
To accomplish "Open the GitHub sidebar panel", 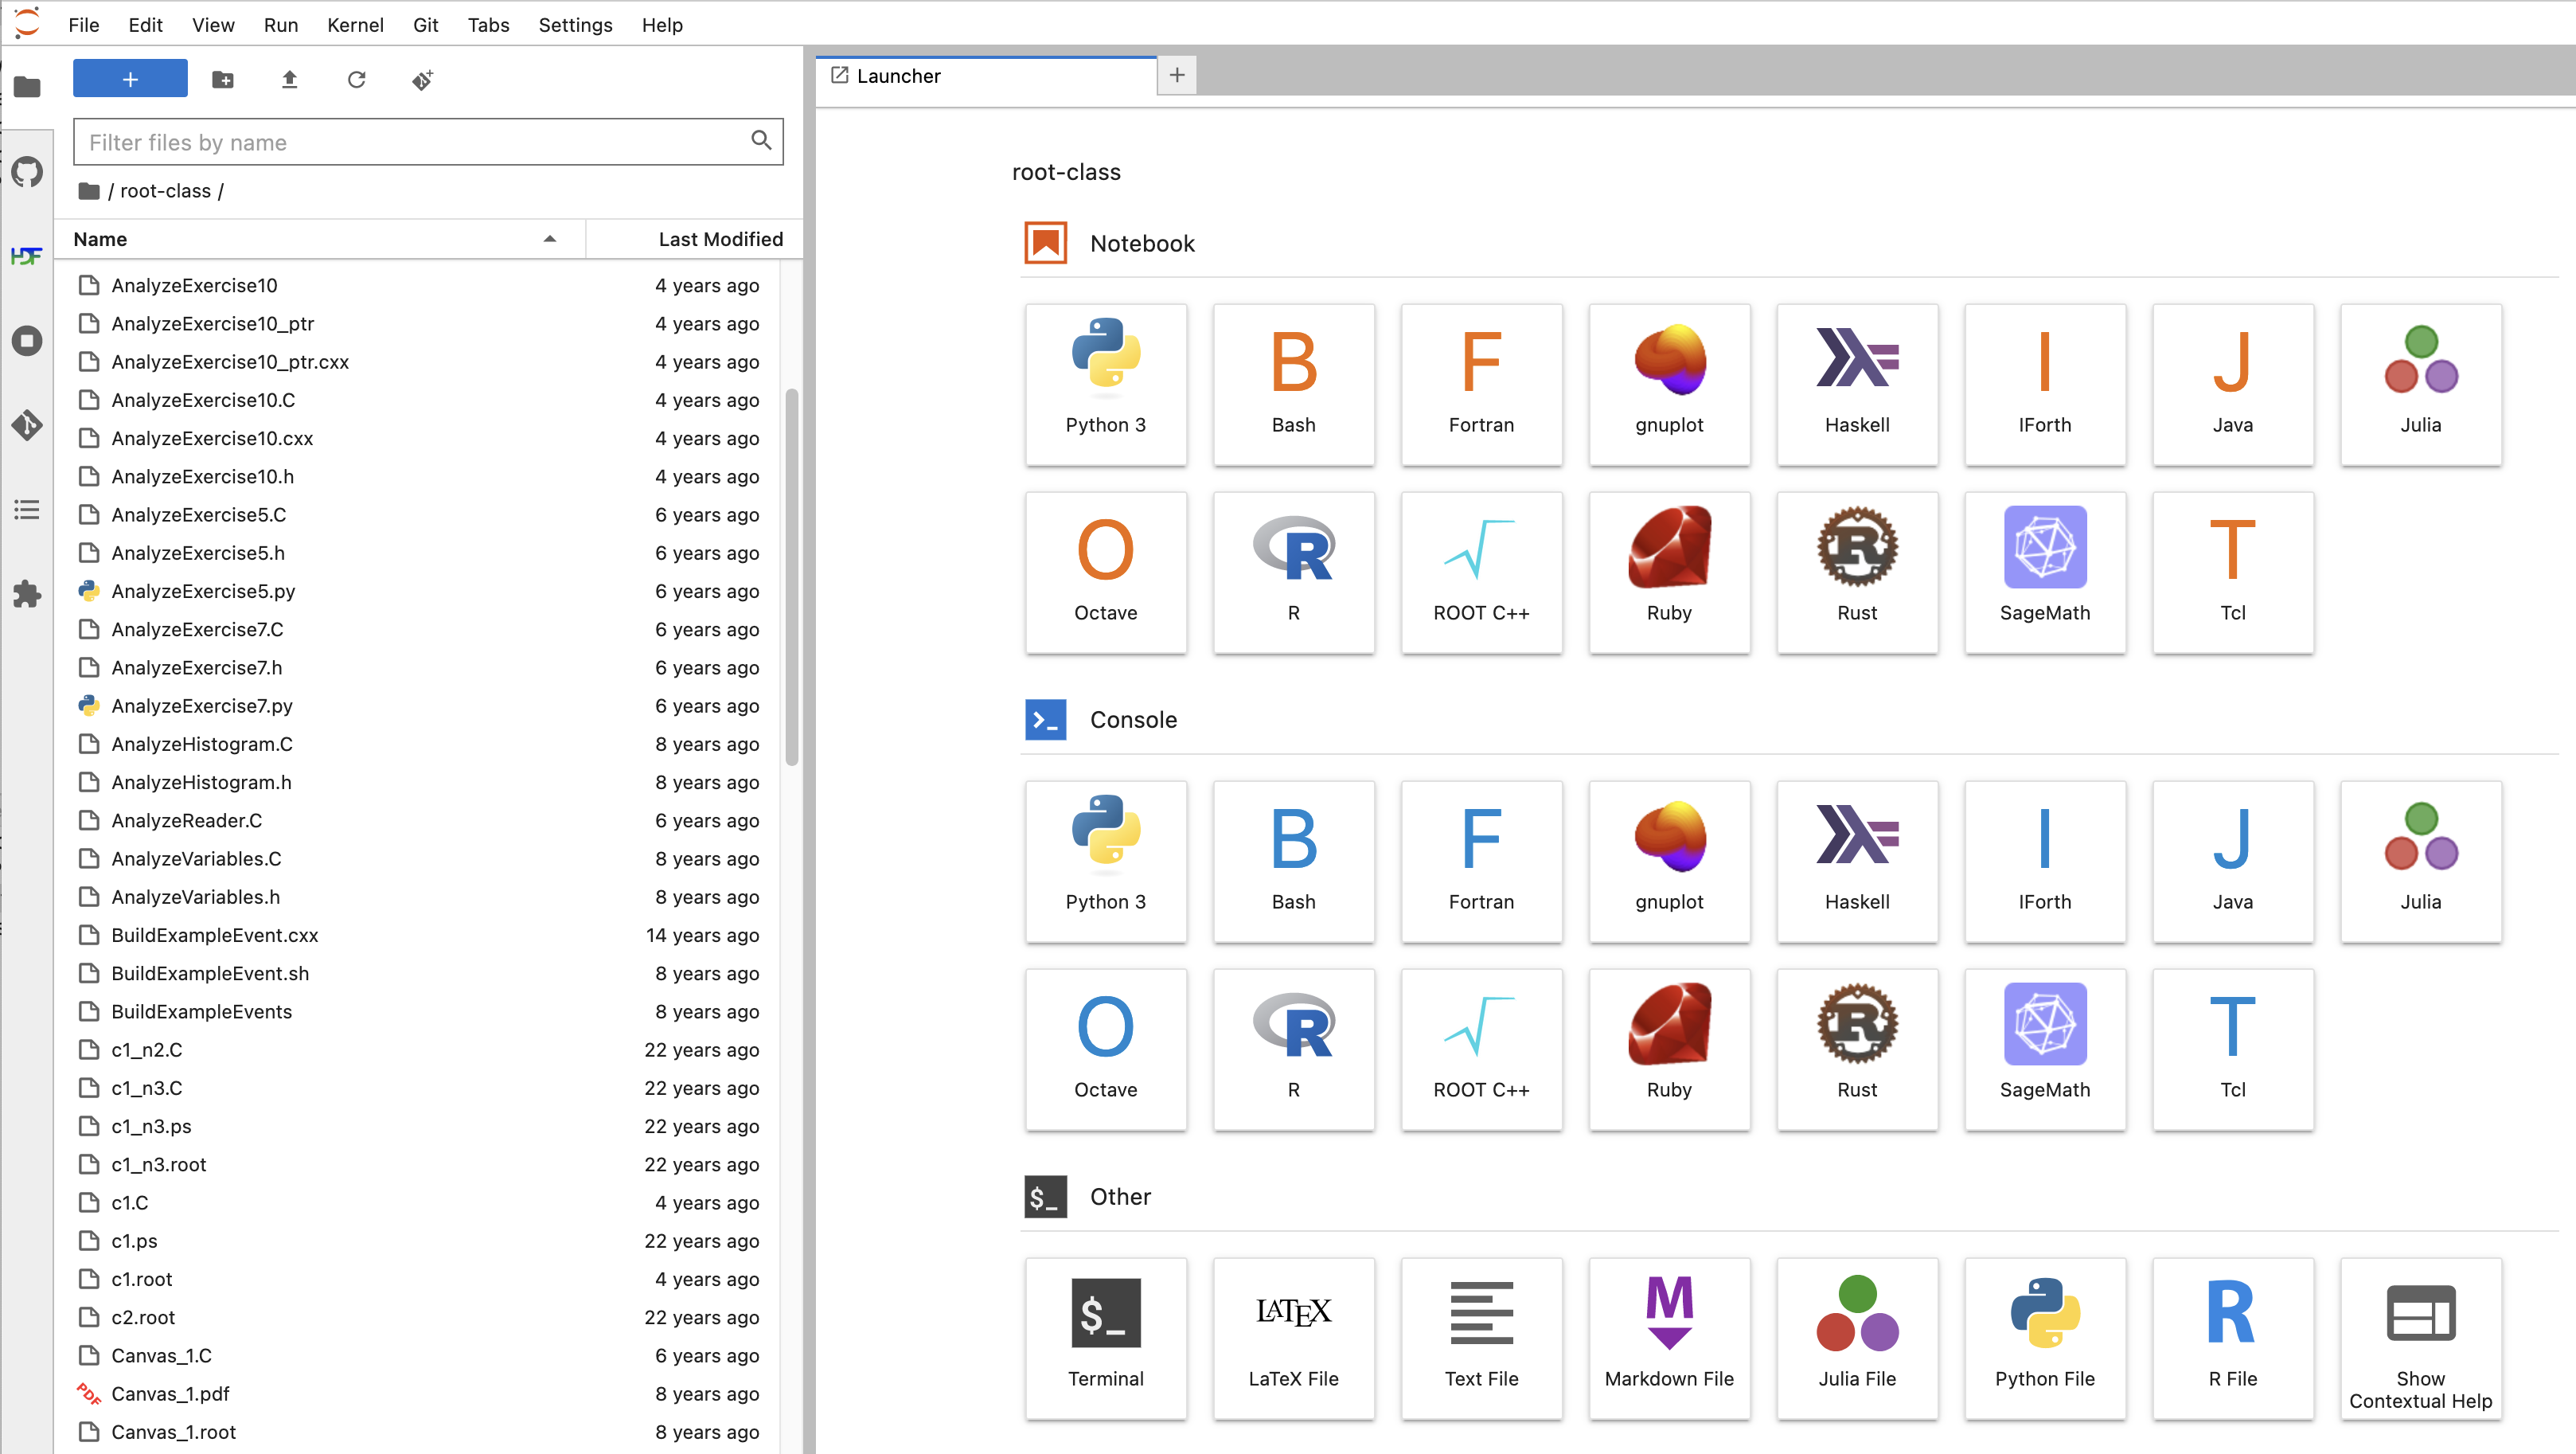I will 27,172.
